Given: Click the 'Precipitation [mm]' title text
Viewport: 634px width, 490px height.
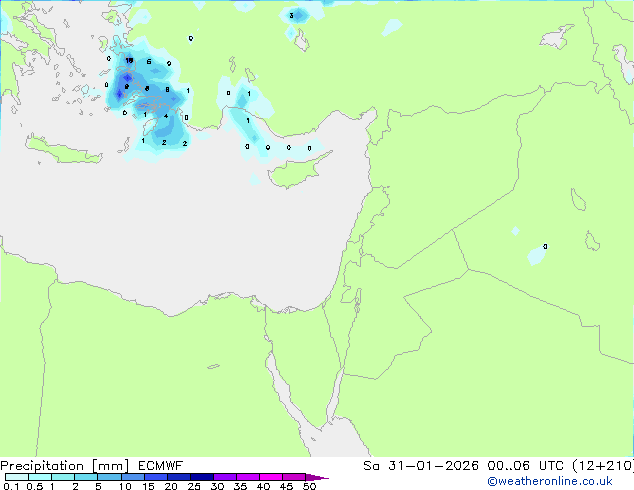Looking at the screenshot, I should tap(65, 466).
